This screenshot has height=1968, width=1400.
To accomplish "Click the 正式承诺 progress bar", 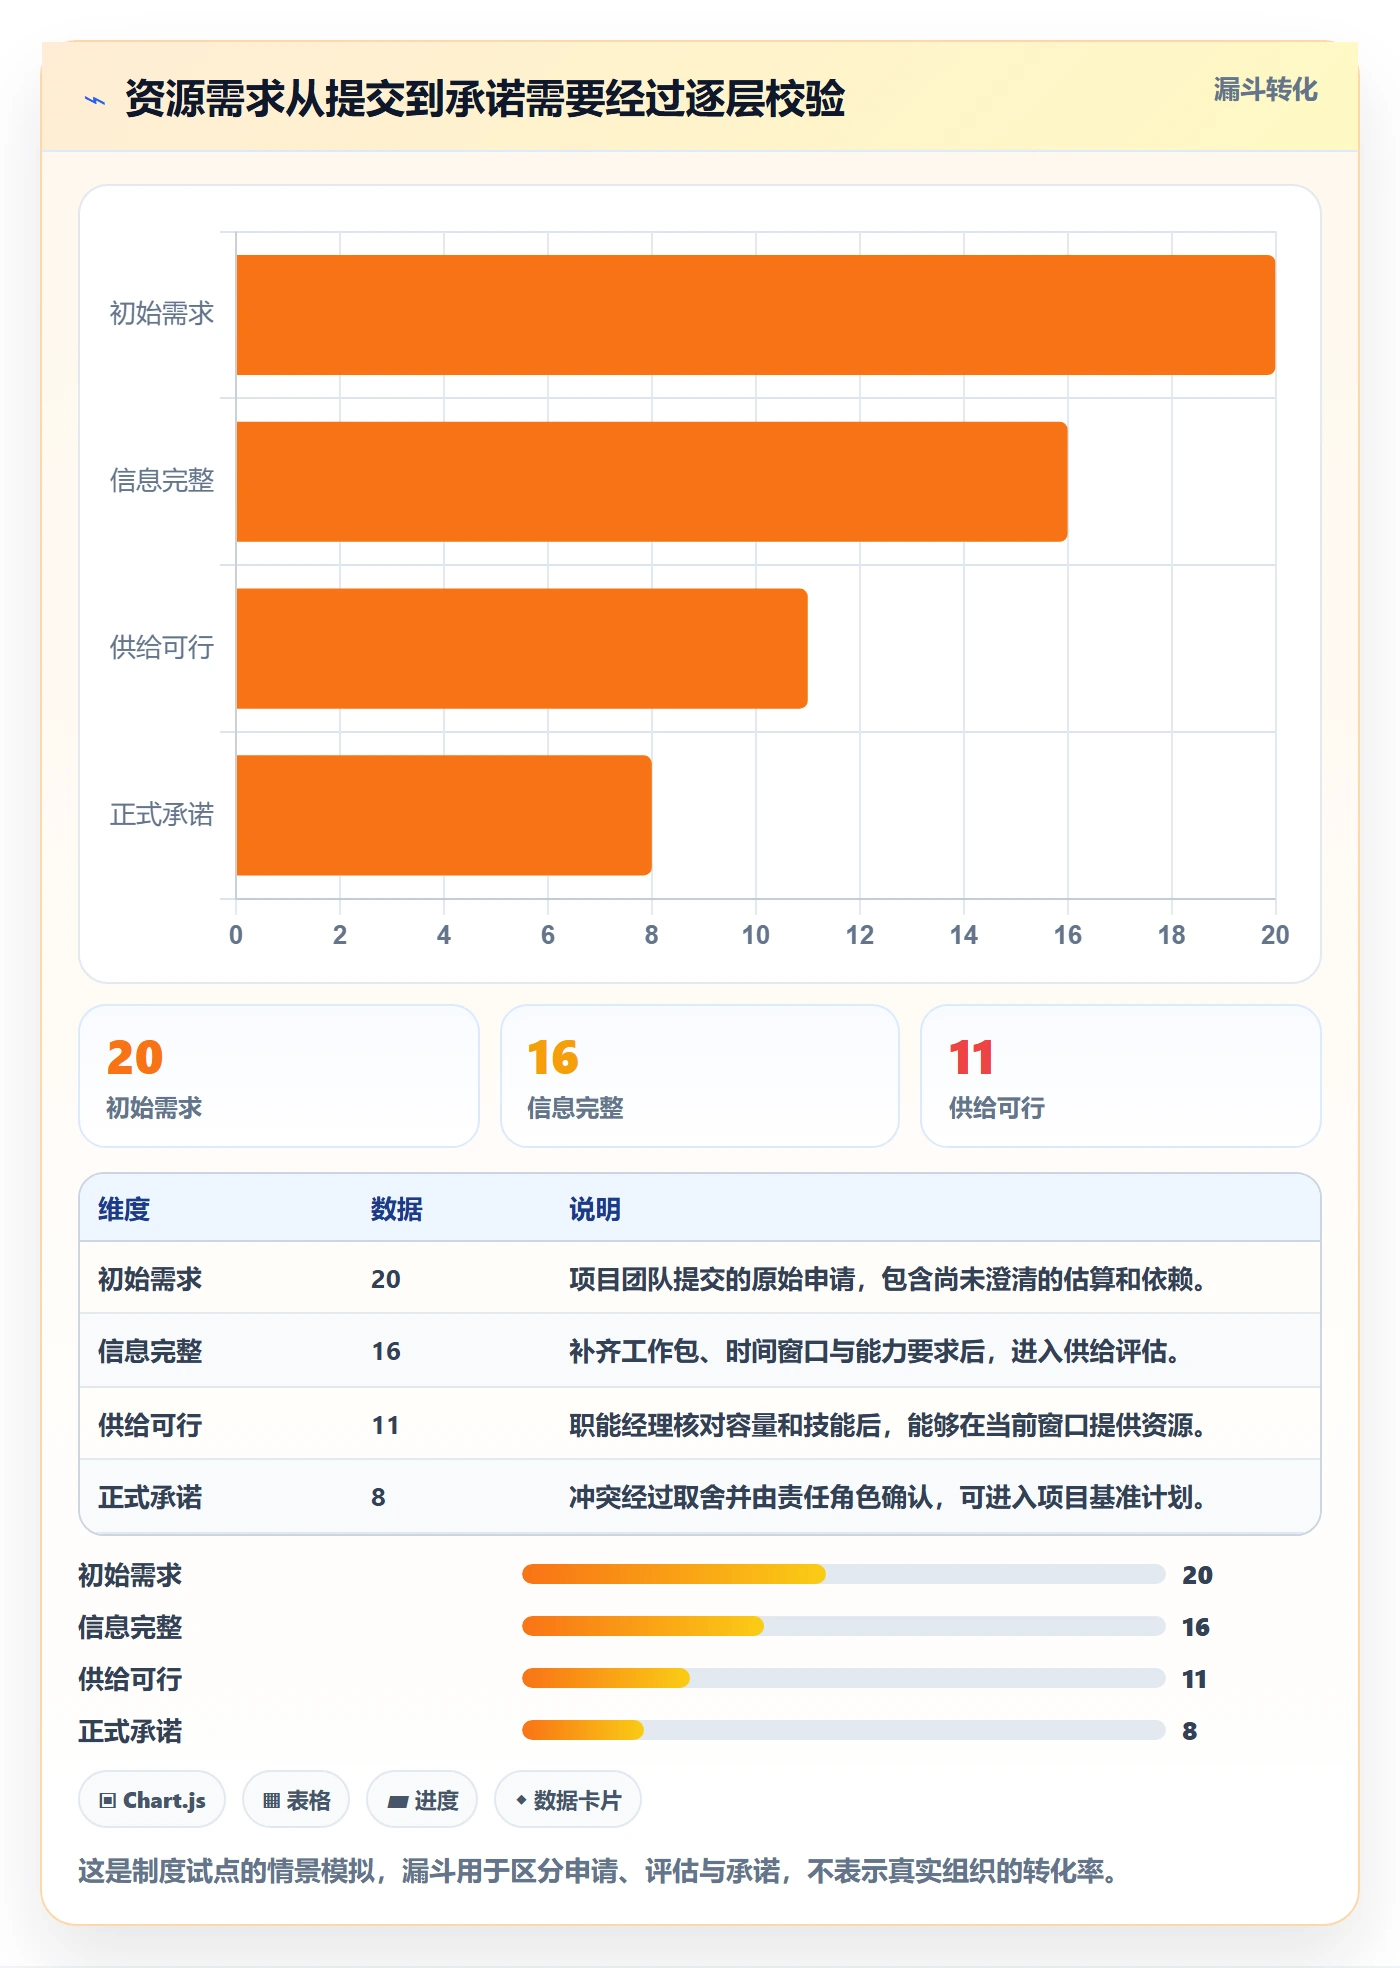I will [843, 1730].
